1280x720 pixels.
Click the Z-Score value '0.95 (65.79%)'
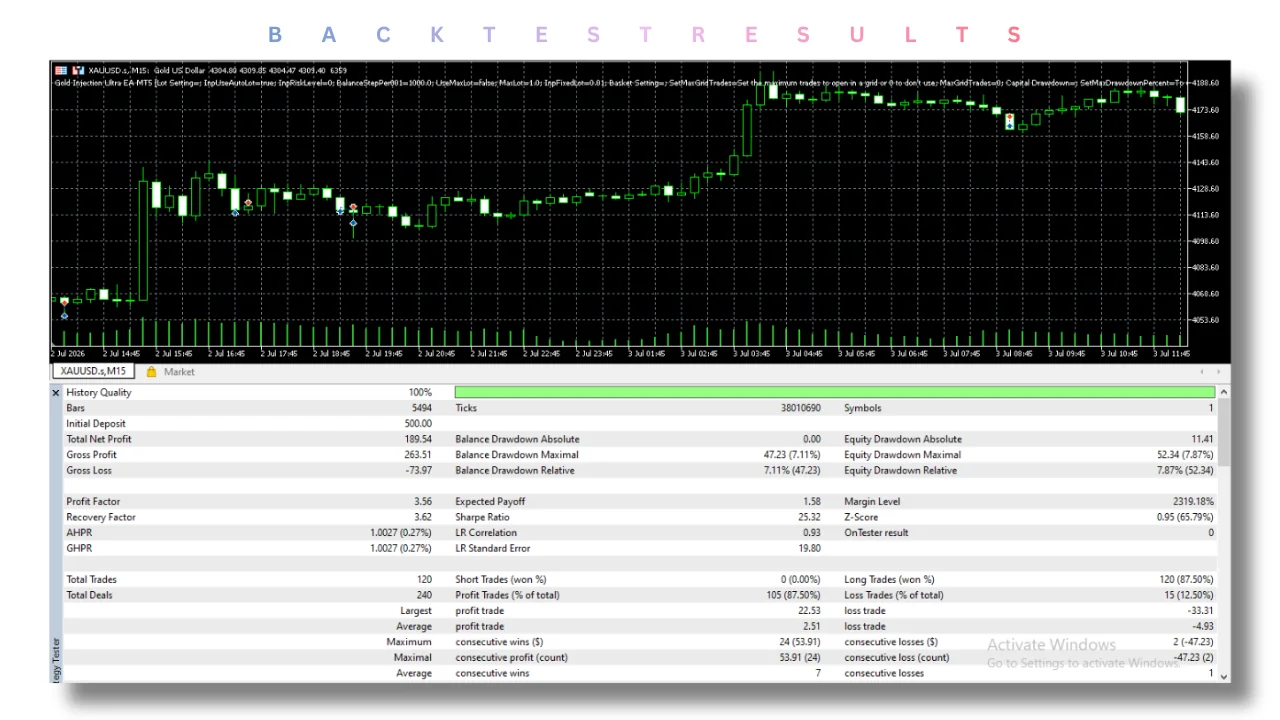pos(1185,517)
